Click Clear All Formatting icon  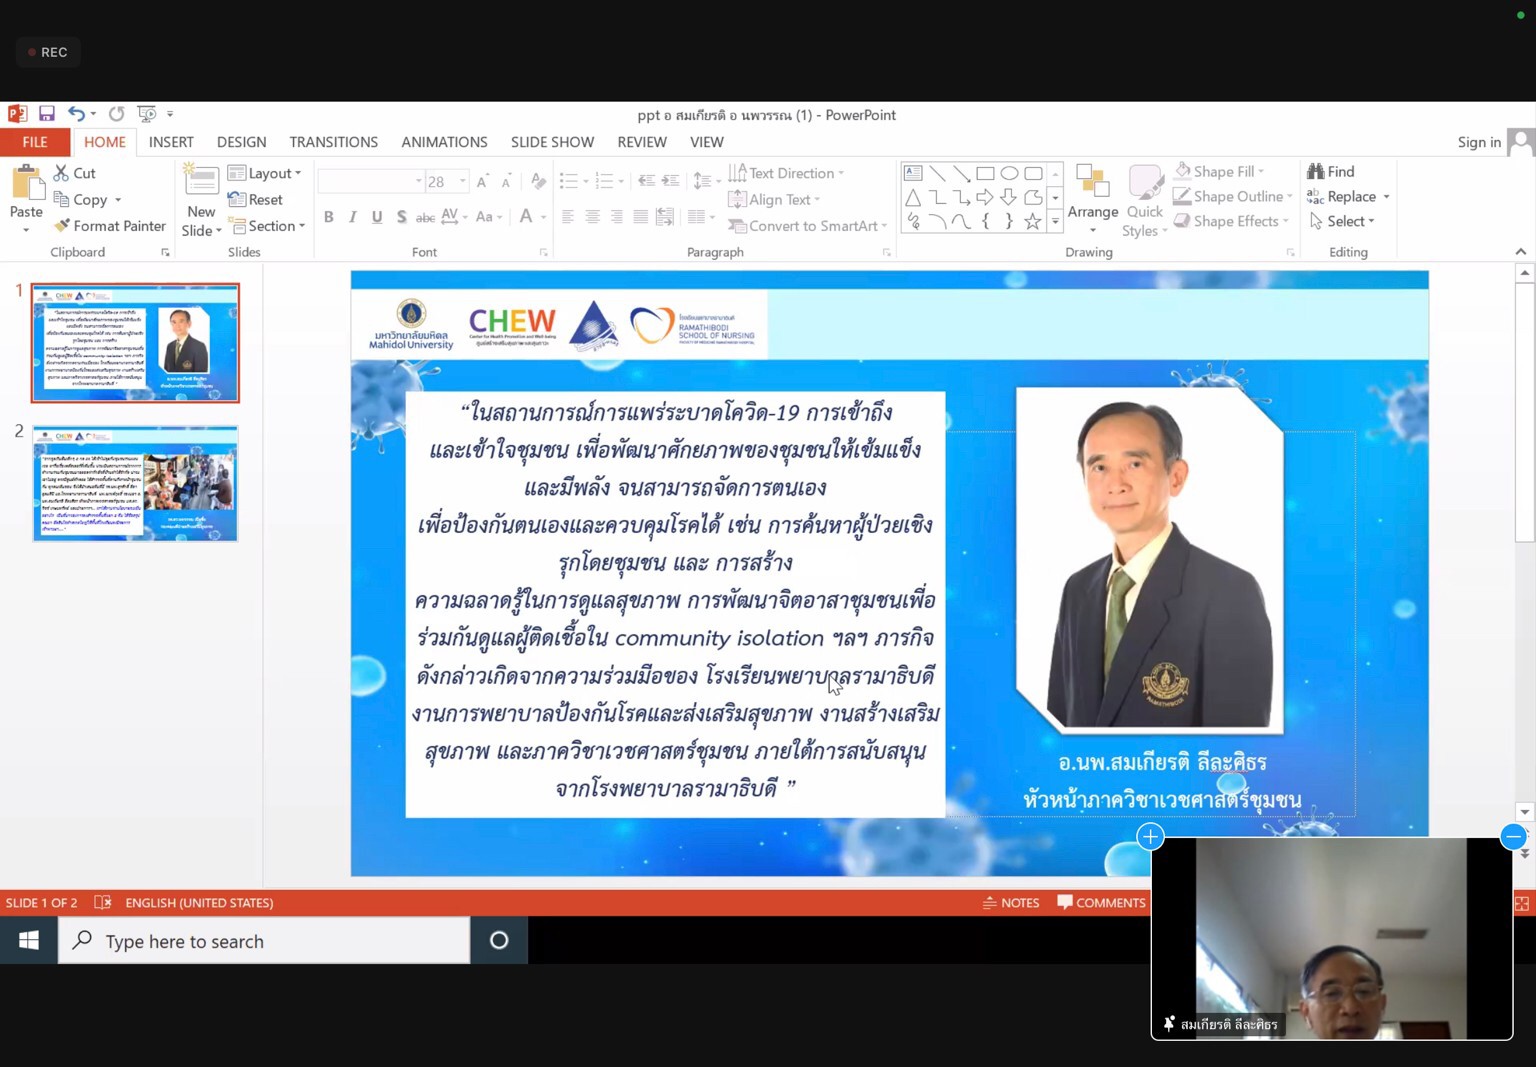click(x=538, y=182)
